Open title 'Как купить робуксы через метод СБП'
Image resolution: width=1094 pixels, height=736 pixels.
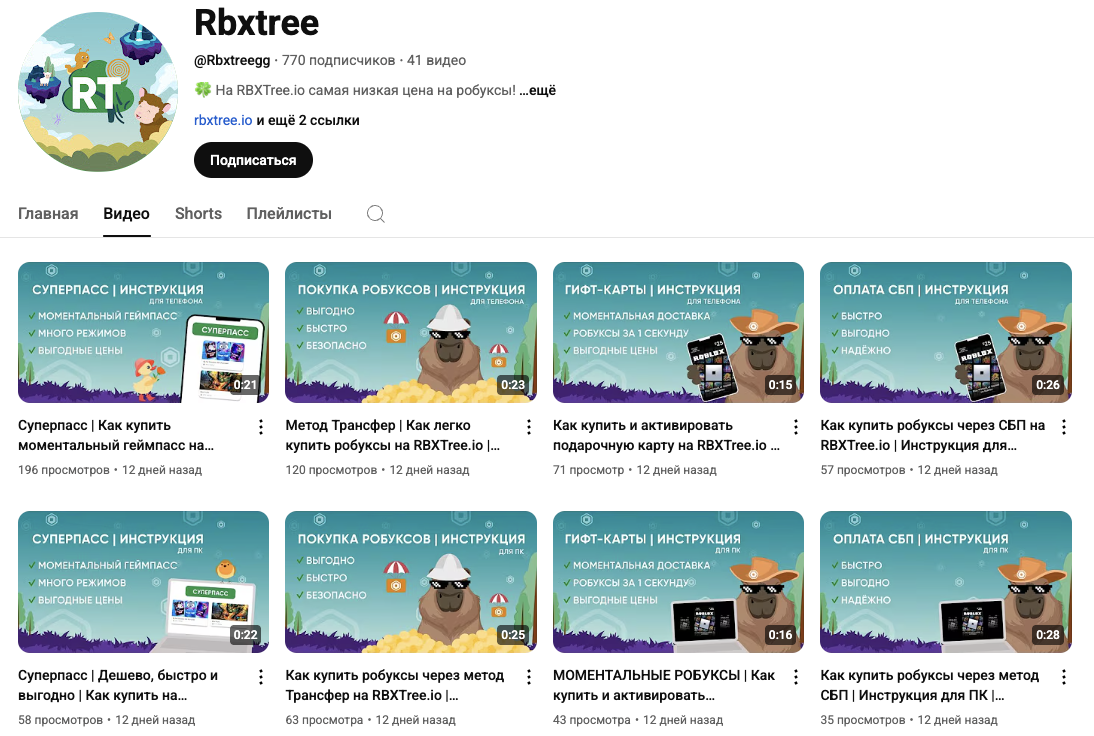[x=930, y=685]
